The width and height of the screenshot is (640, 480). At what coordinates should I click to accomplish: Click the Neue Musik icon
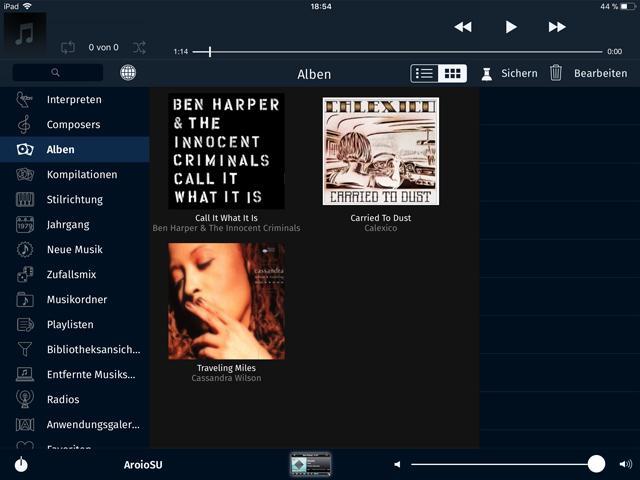click(25, 249)
